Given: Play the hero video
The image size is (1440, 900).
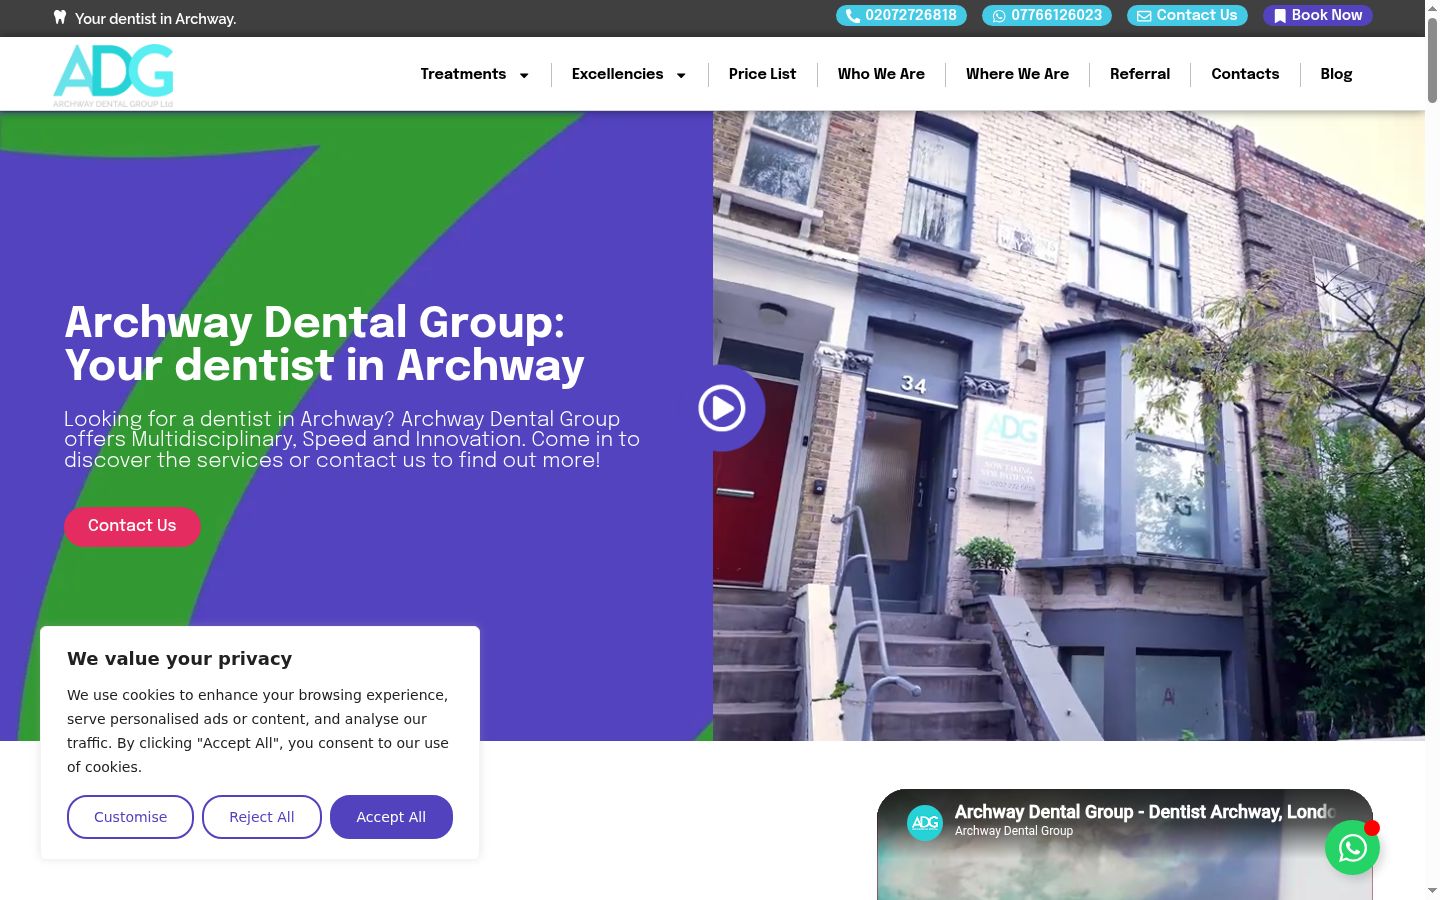Looking at the screenshot, I should click(x=722, y=408).
